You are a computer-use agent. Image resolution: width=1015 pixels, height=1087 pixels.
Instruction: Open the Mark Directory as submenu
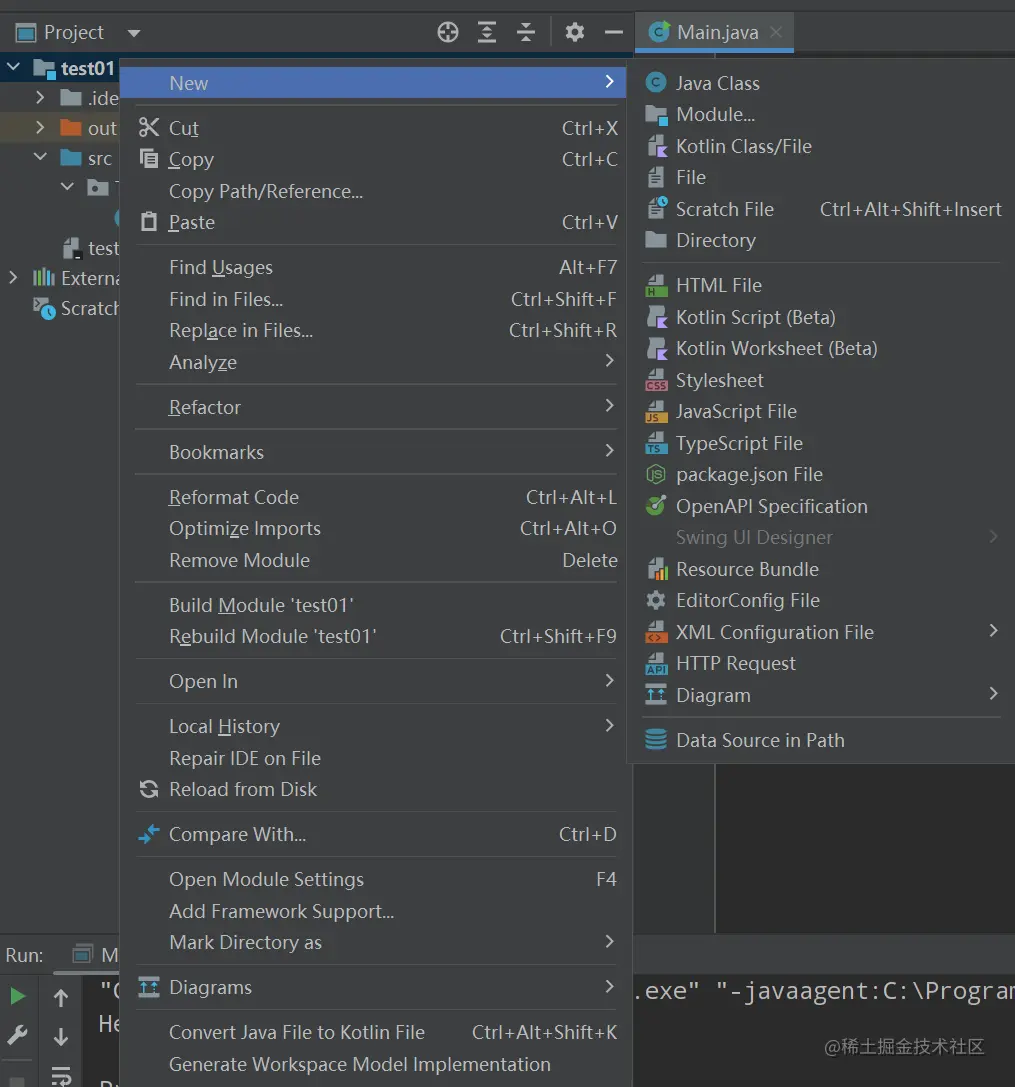click(x=375, y=942)
